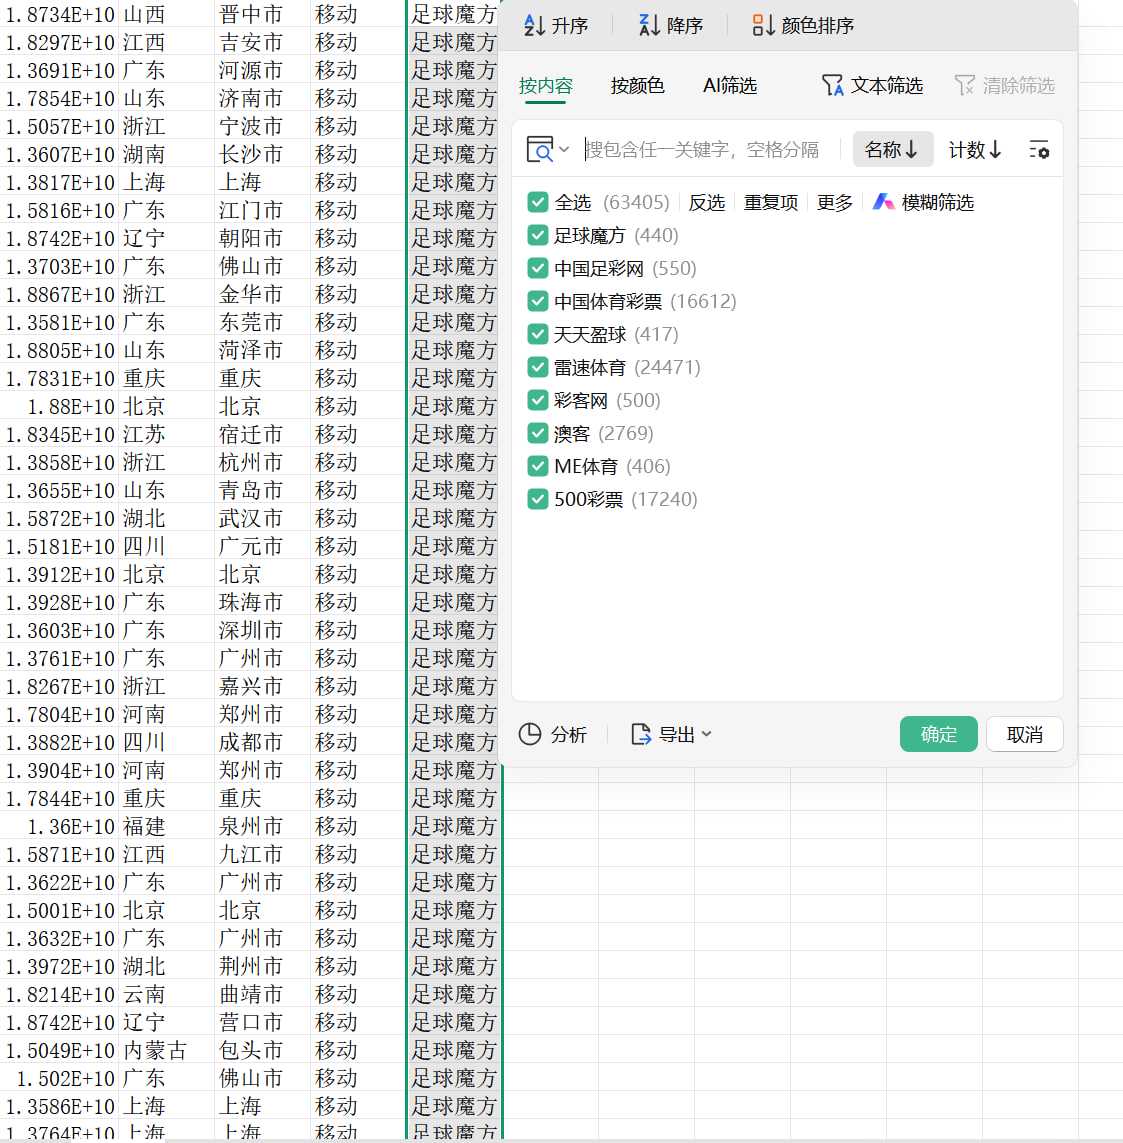Switch to 按颜色 tab
Image resolution: width=1123 pixels, height=1143 pixels.
(638, 86)
